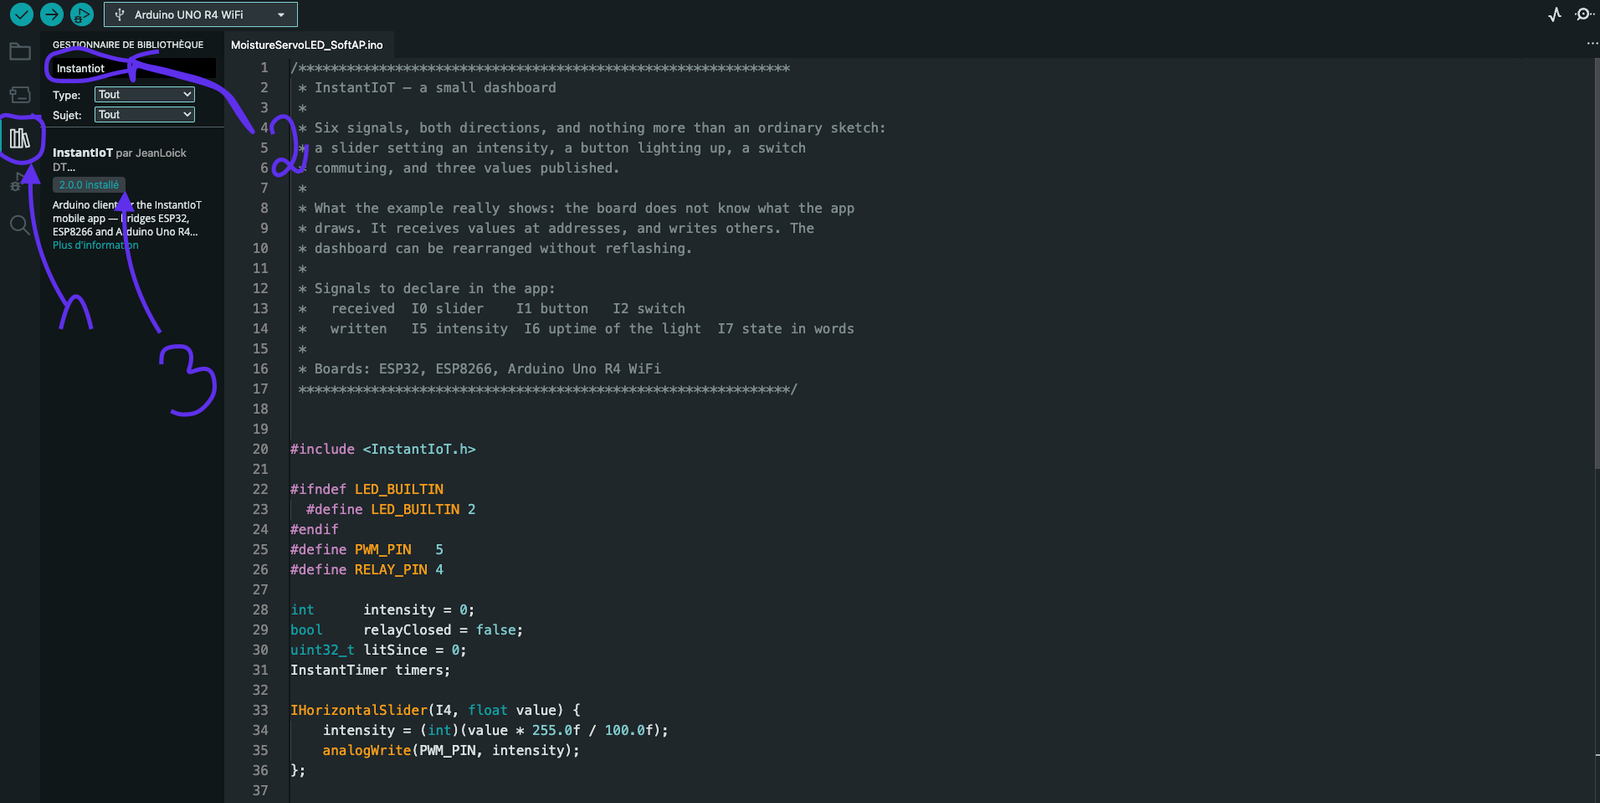The height and width of the screenshot is (803, 1600).
Task: Click the Verify sketch checkmark button
Action: (21, 15)
